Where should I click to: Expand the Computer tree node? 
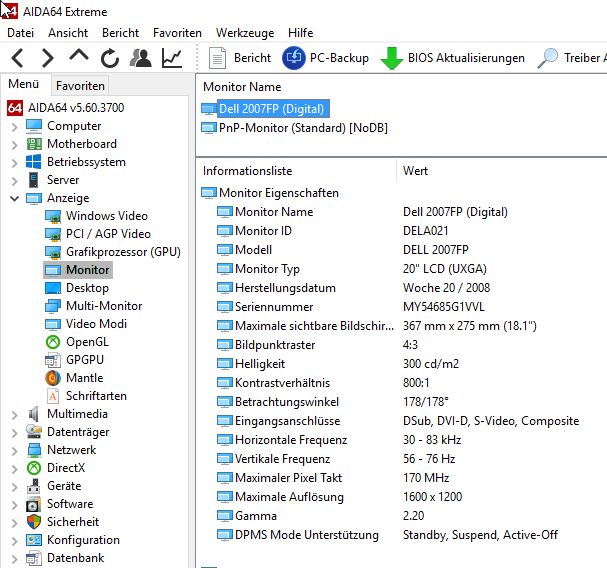tap(15, 127)
